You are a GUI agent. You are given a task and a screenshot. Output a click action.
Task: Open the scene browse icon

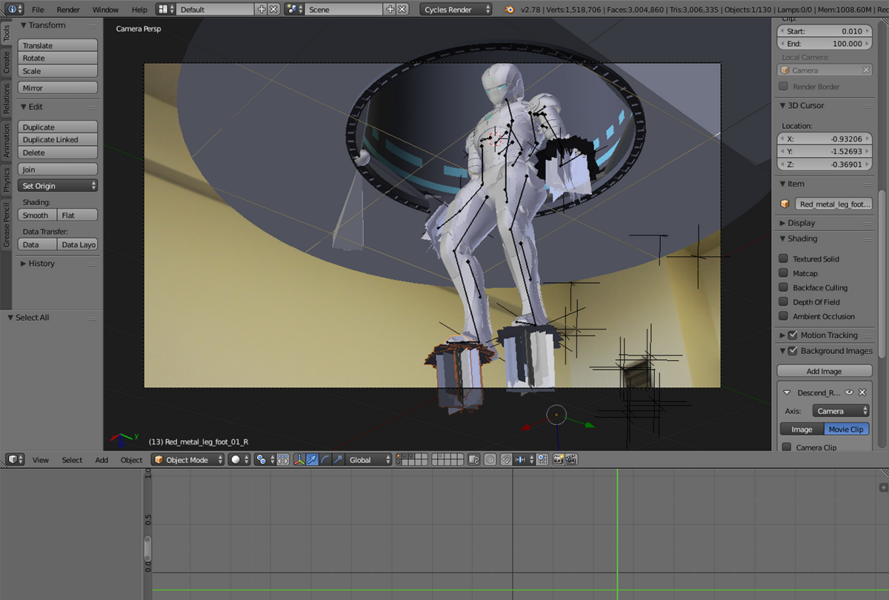click(294, 9)
